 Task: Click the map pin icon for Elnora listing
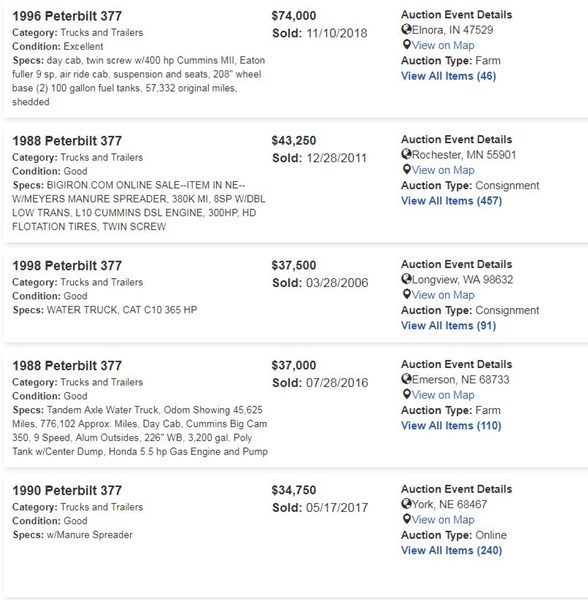tap(407, 45)
